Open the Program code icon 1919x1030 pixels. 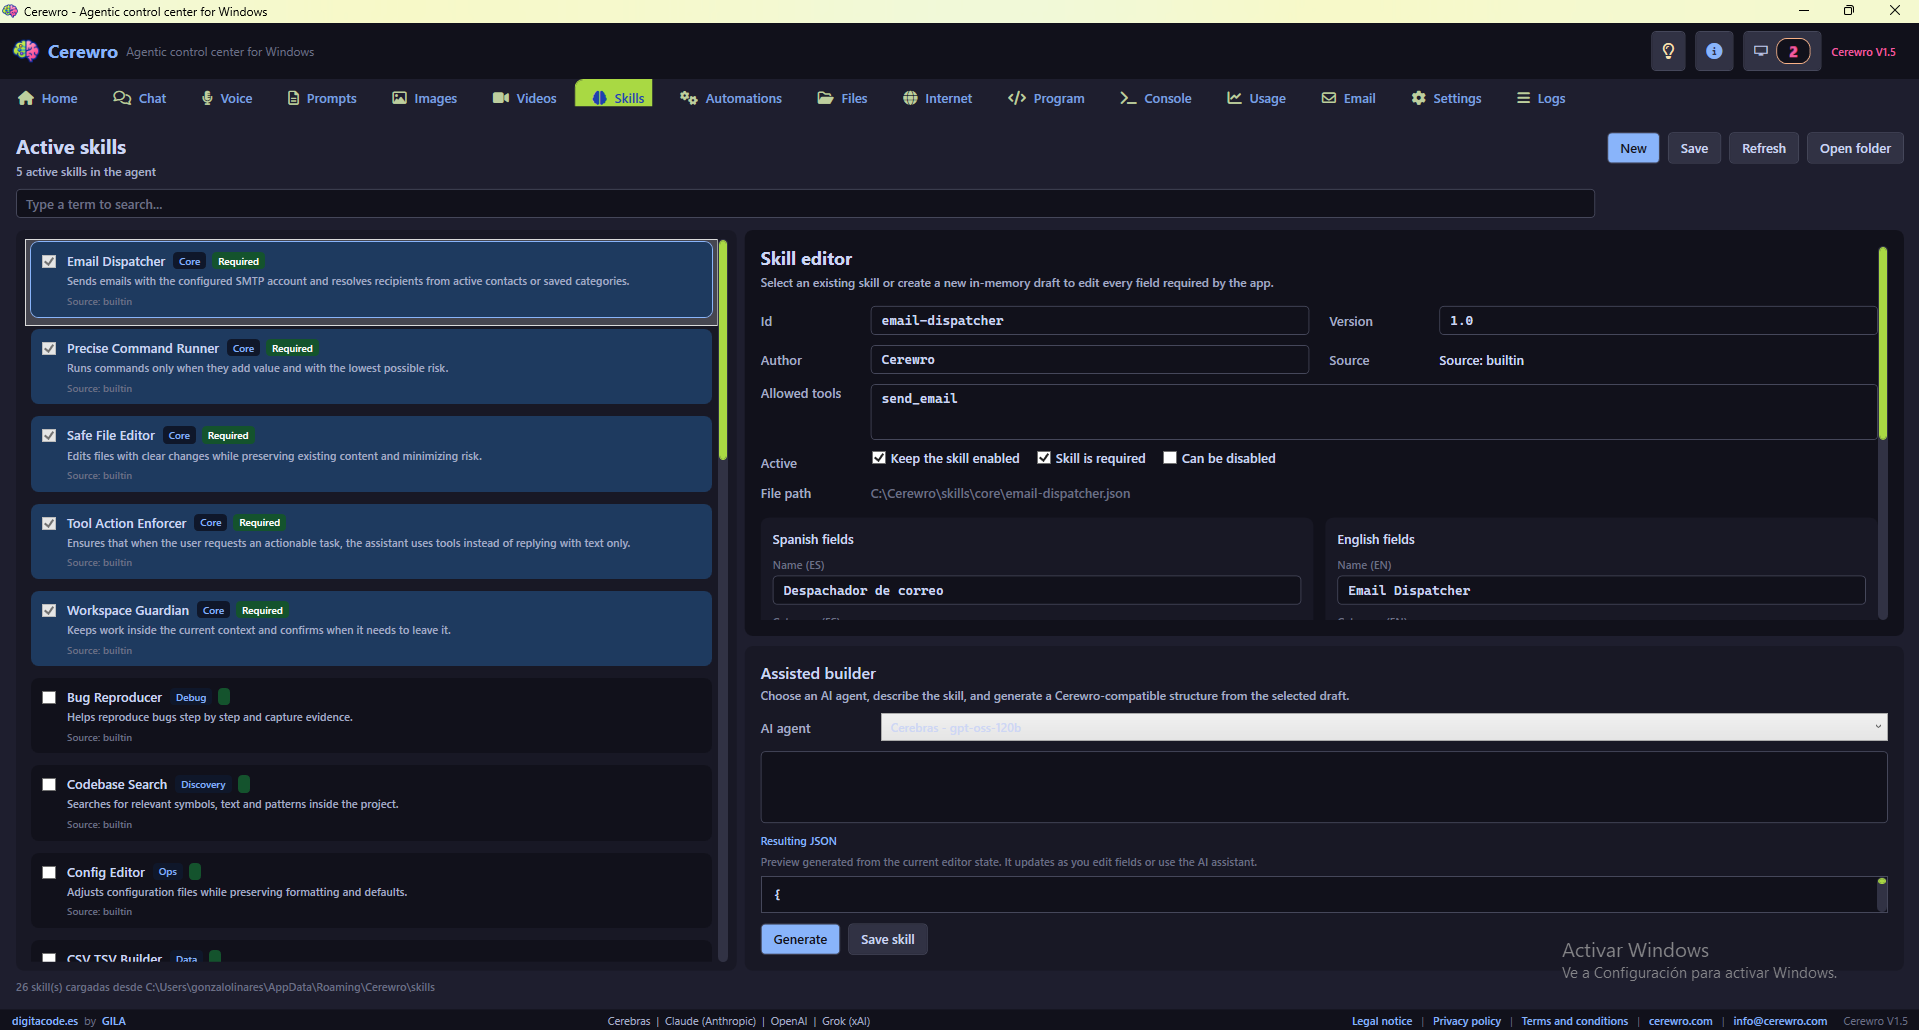pyautogui.click(x=1018, y=98)
